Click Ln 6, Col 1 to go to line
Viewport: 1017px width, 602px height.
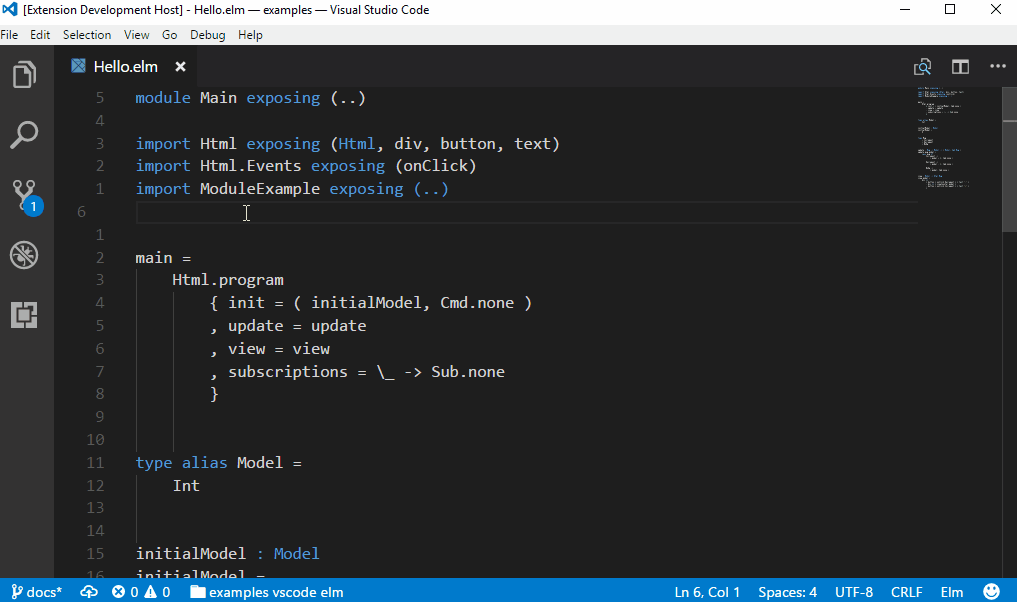point(707,592)
